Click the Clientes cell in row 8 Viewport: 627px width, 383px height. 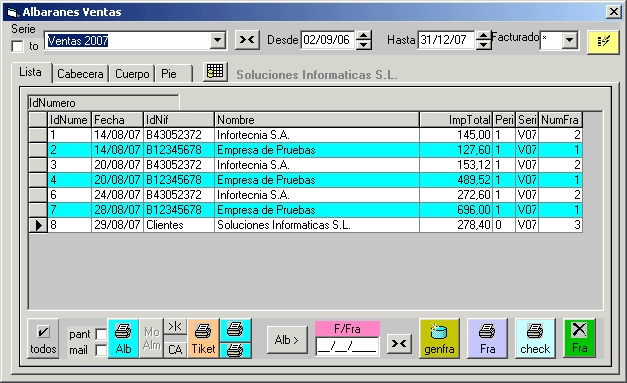tap(179, 225)
